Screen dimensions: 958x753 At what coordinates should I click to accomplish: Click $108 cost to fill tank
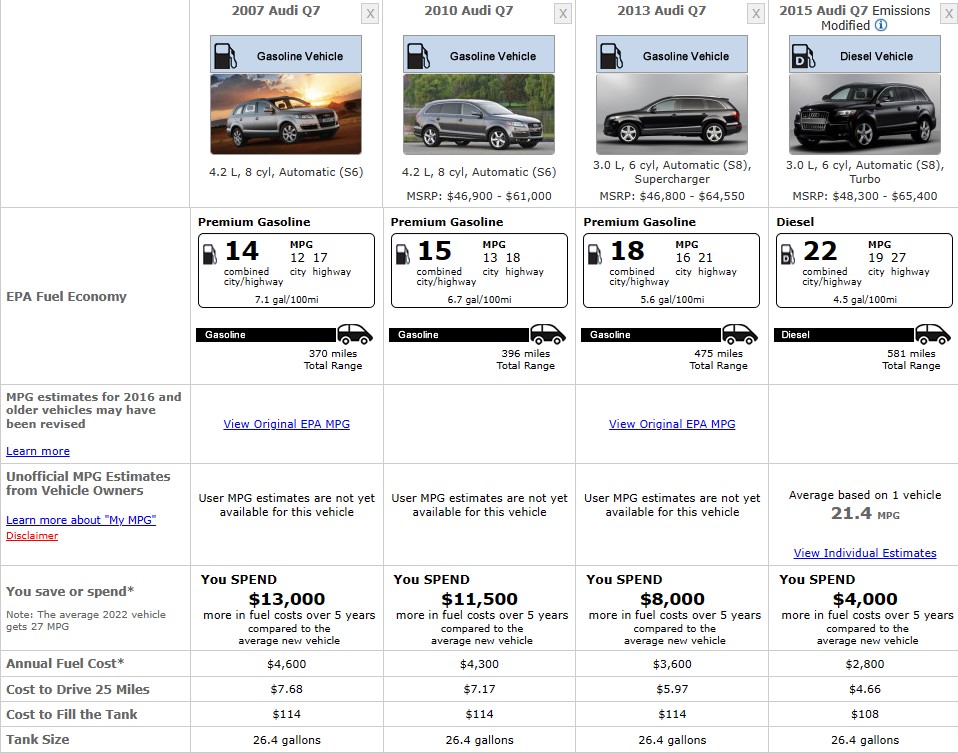(x=865, y=714)
